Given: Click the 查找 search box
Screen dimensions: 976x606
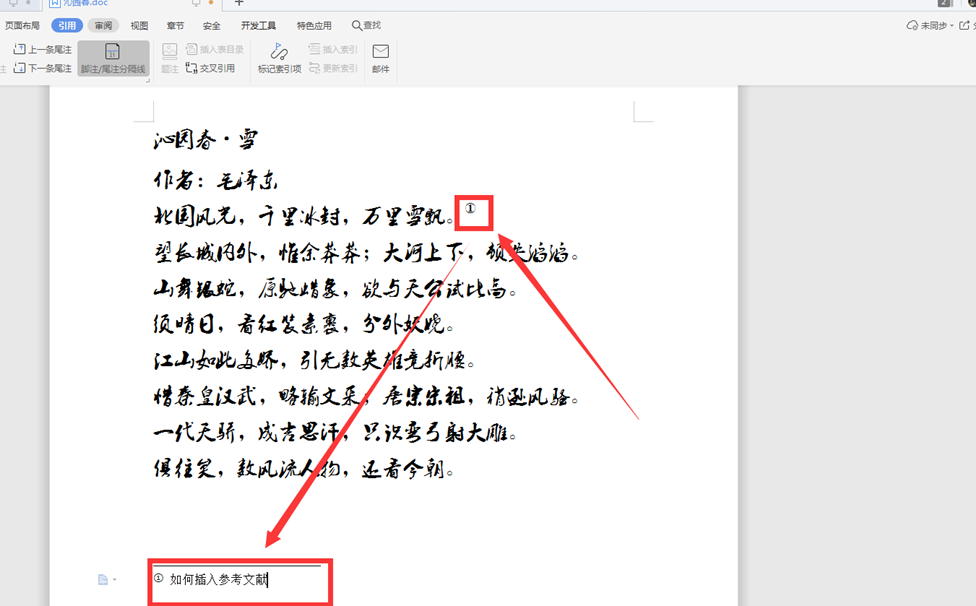Looking at the screenshot, I should coord(367,26).
